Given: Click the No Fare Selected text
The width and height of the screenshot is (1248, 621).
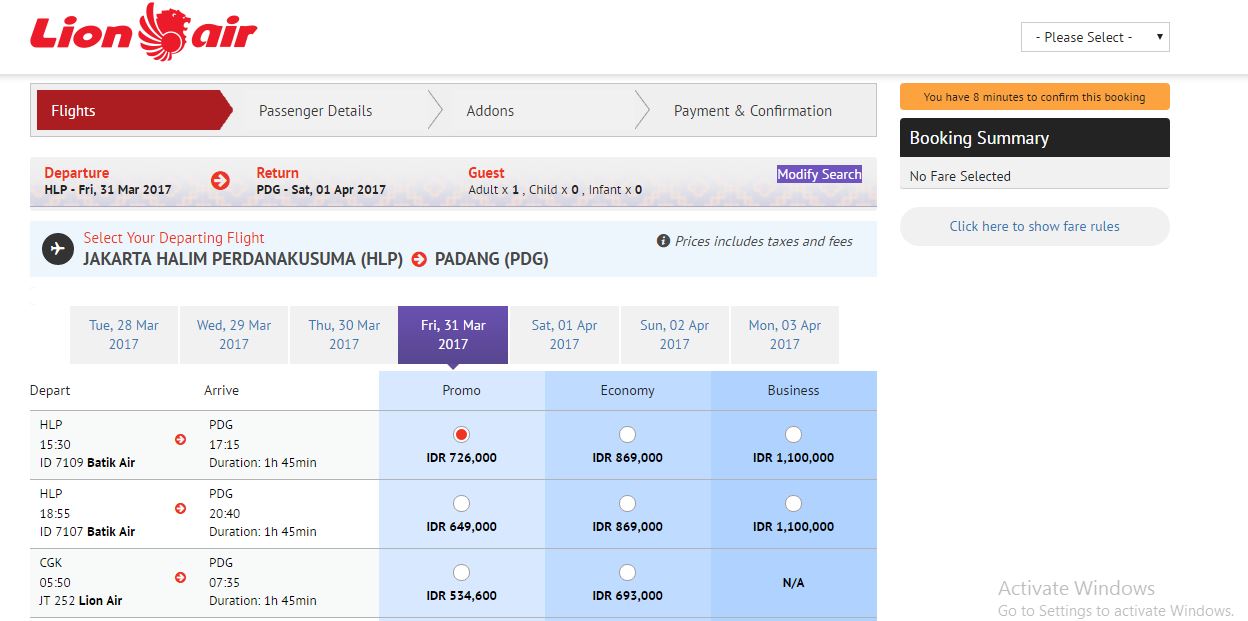Looking at the screenshot, I should (x=960, y=176).
